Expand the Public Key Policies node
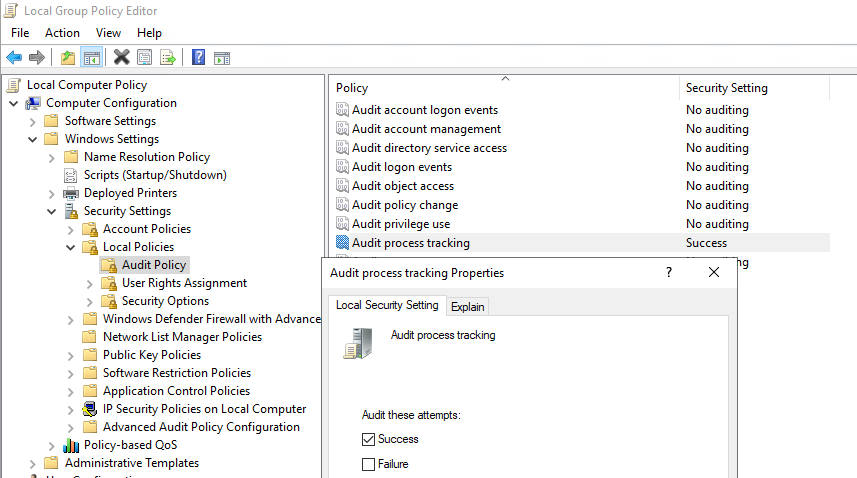Screen dimensions: 857x478 tap(71, 355)
